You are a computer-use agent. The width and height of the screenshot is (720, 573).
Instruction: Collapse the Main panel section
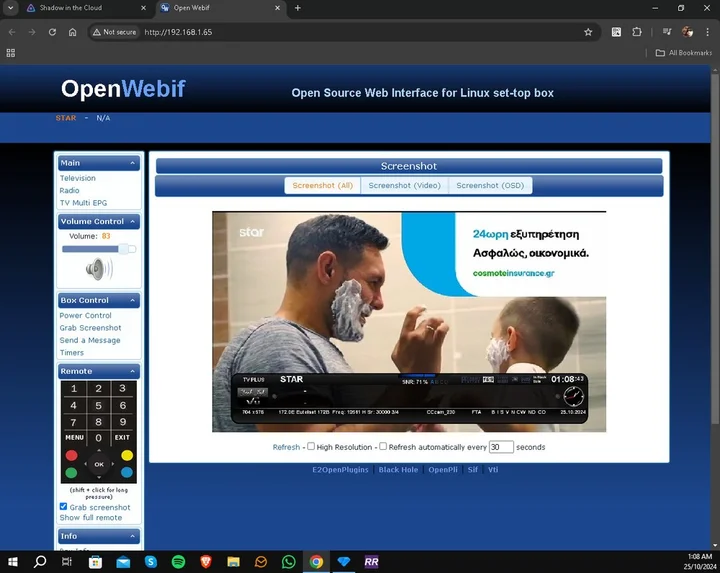[133, 163]
